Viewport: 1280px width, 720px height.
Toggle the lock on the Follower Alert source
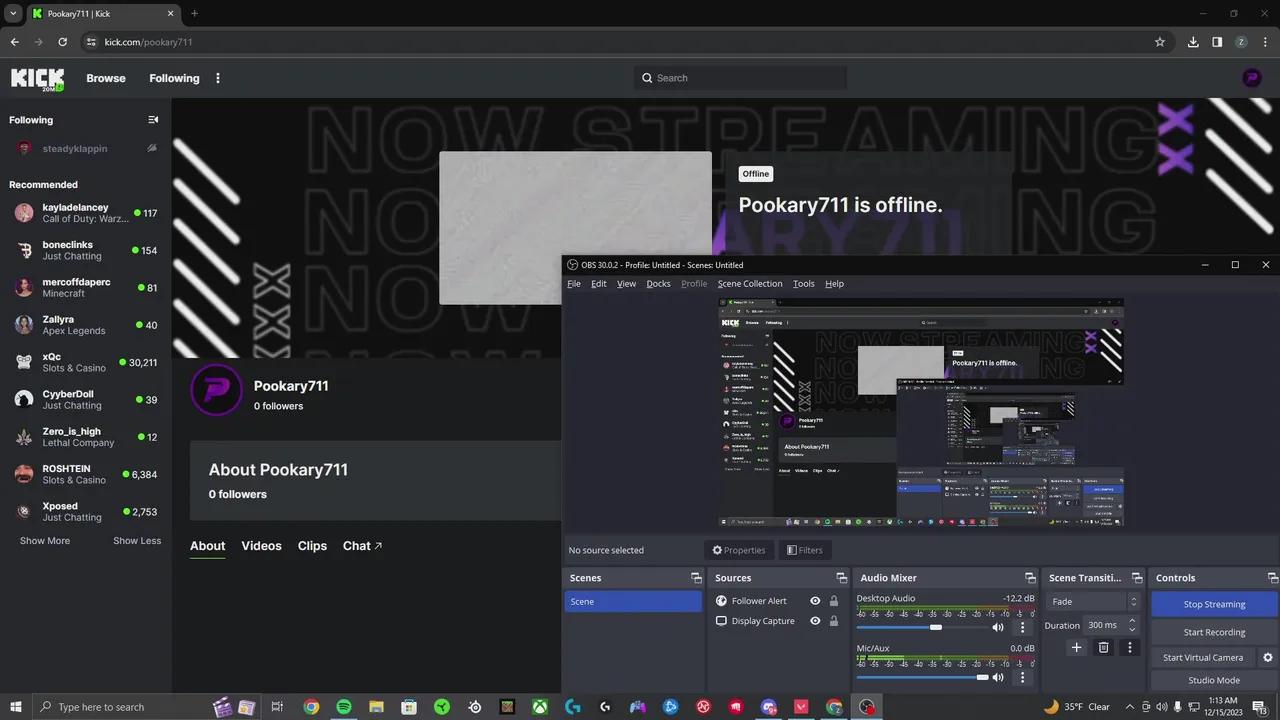(834, 601)
